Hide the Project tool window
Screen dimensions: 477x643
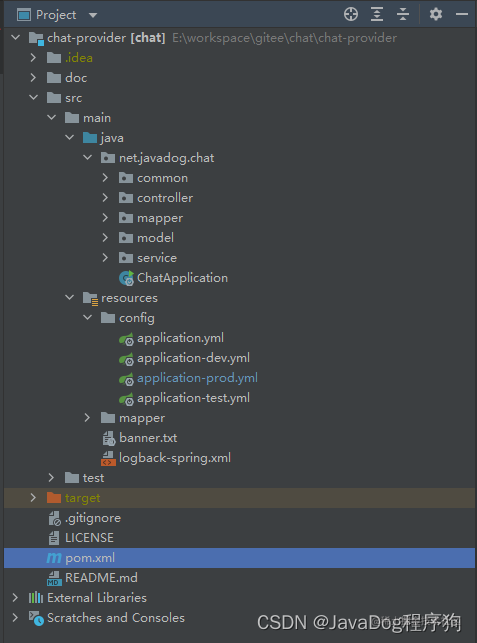[462, 14]
